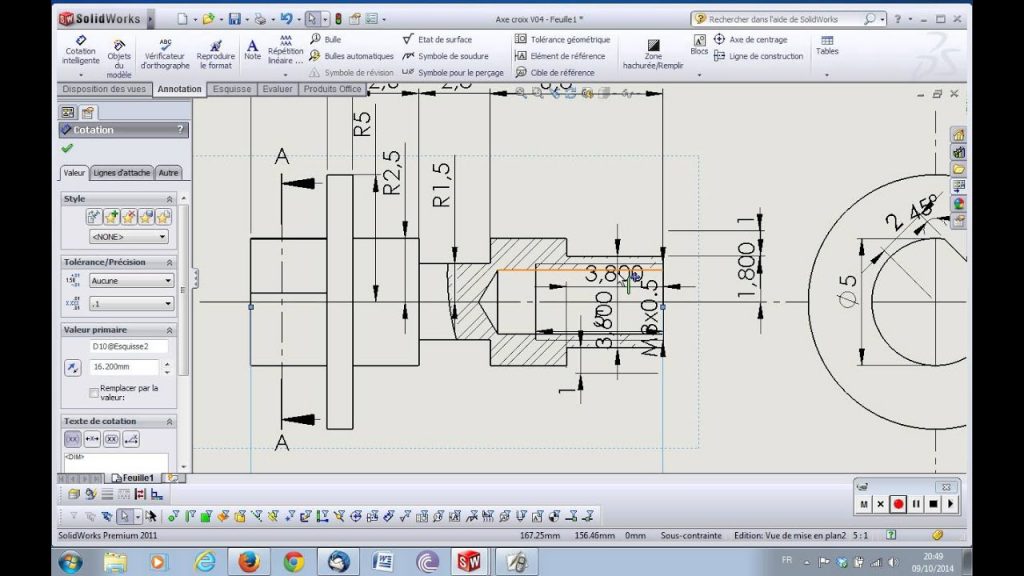Open Chrome from the taskbar
The height and width of the screenshot is (576, 1024).
(x=294, y=562)
